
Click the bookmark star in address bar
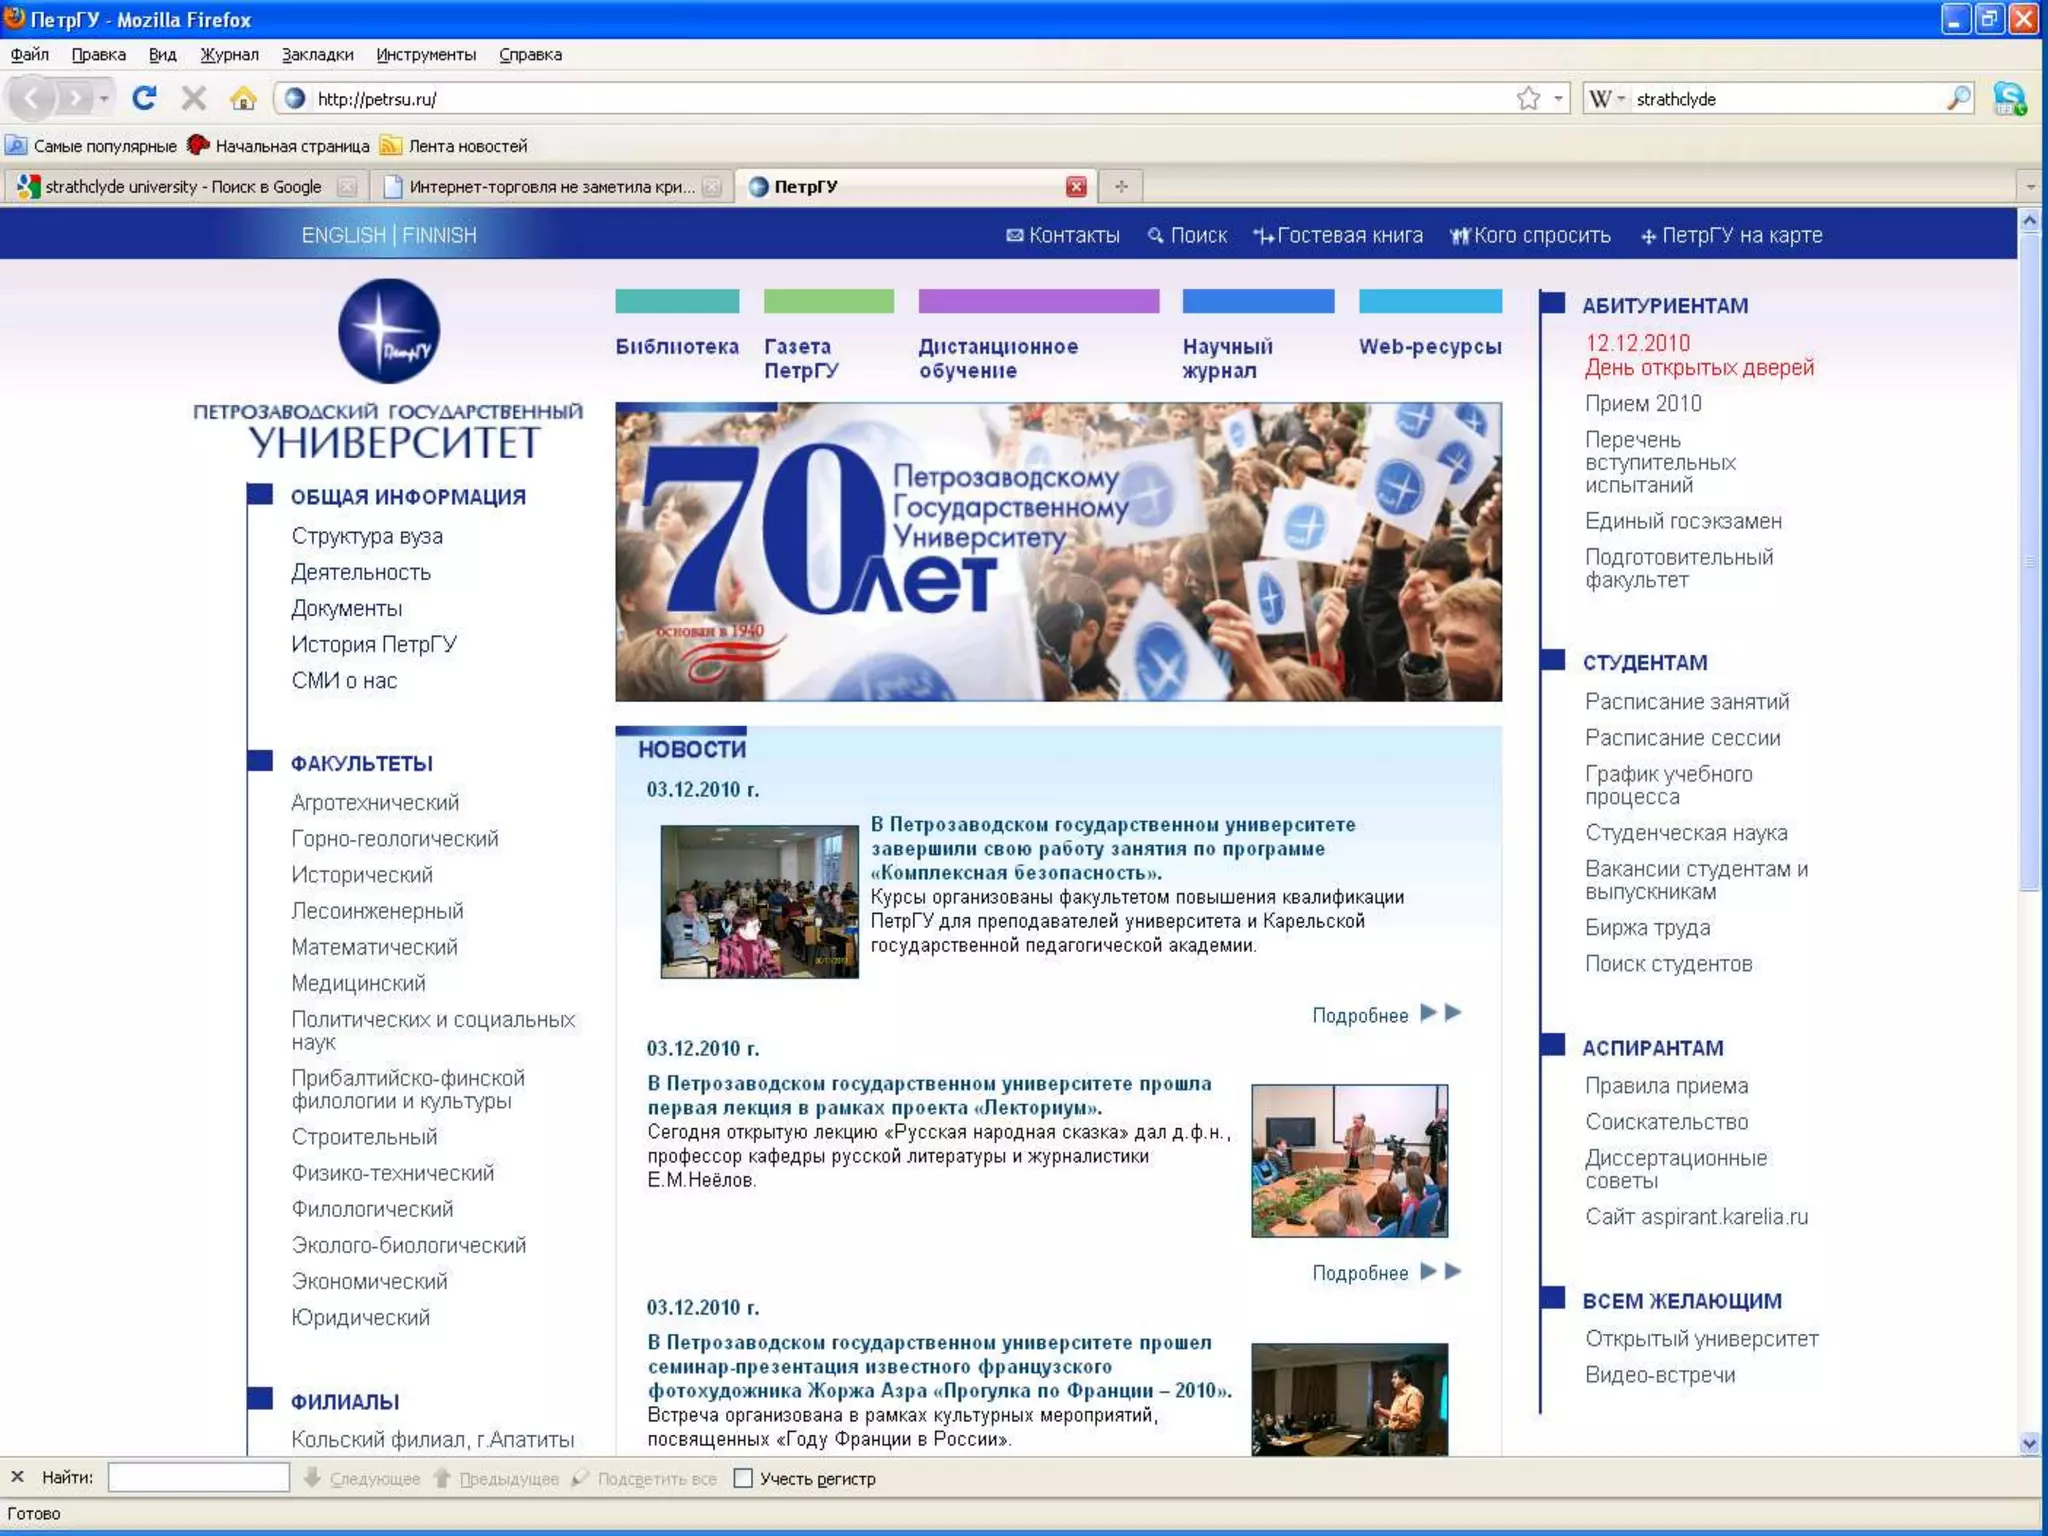[1527, 98]
